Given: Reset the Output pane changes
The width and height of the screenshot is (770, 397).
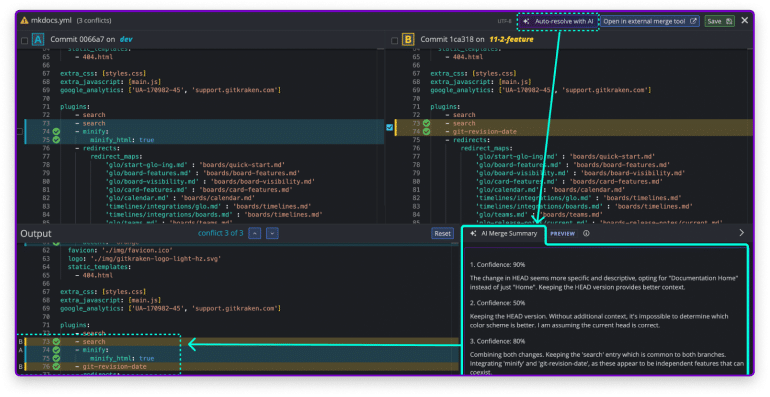Looking at the screenshot, I should 442,233.
